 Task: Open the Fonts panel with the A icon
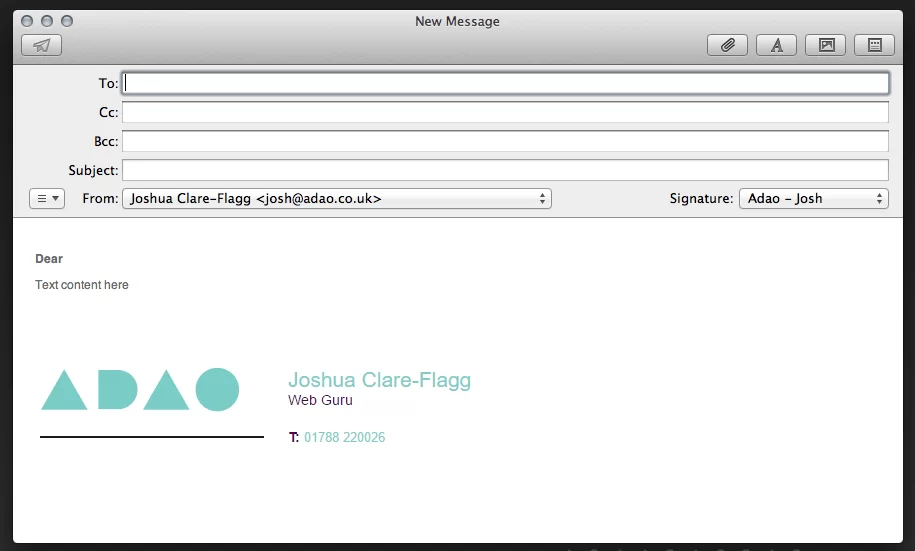[776, 45]
